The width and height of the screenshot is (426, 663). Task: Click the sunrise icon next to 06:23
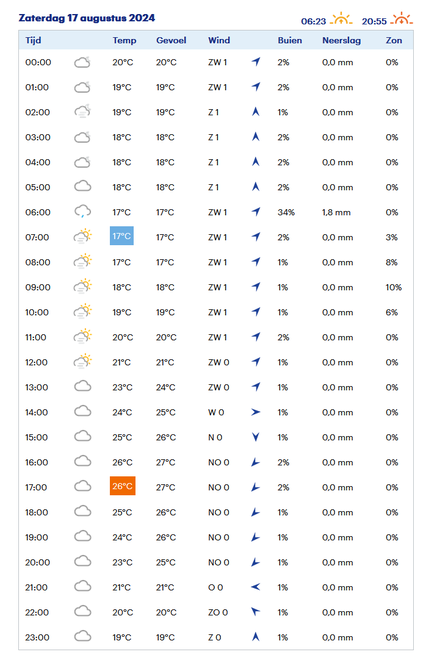point(341,19)
